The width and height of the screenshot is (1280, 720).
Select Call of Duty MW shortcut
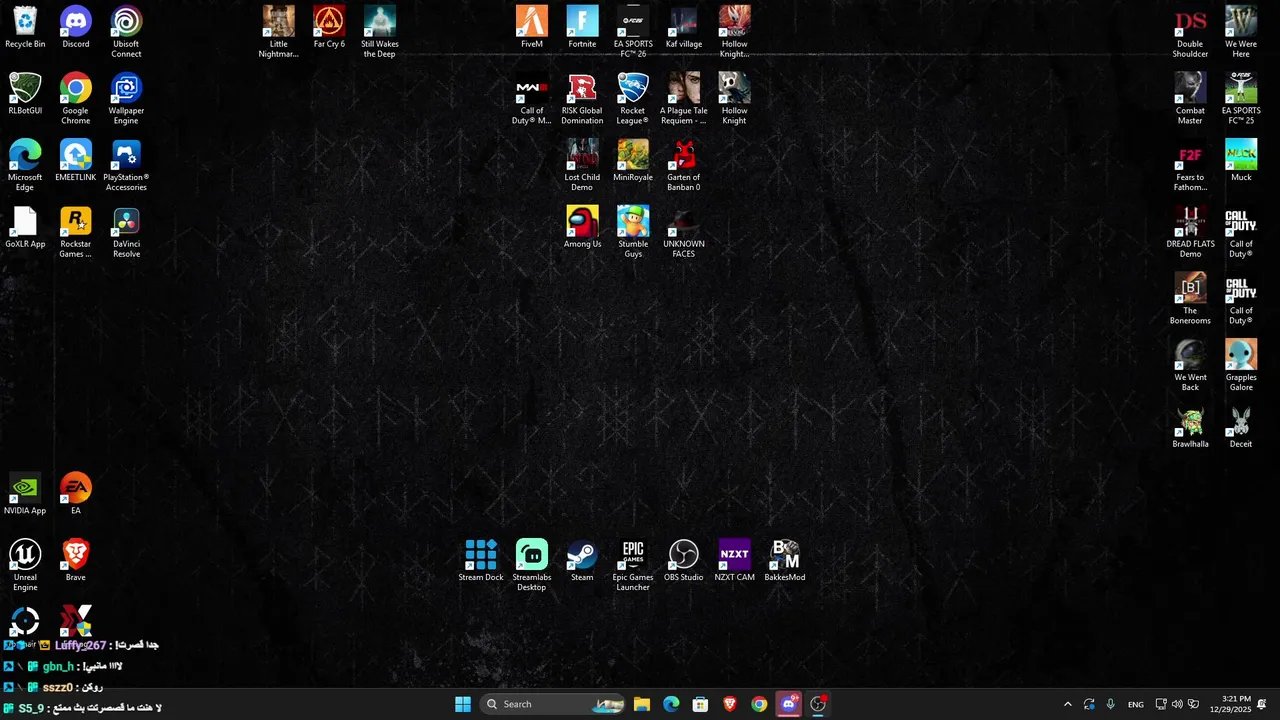click(x=532, y=99)
